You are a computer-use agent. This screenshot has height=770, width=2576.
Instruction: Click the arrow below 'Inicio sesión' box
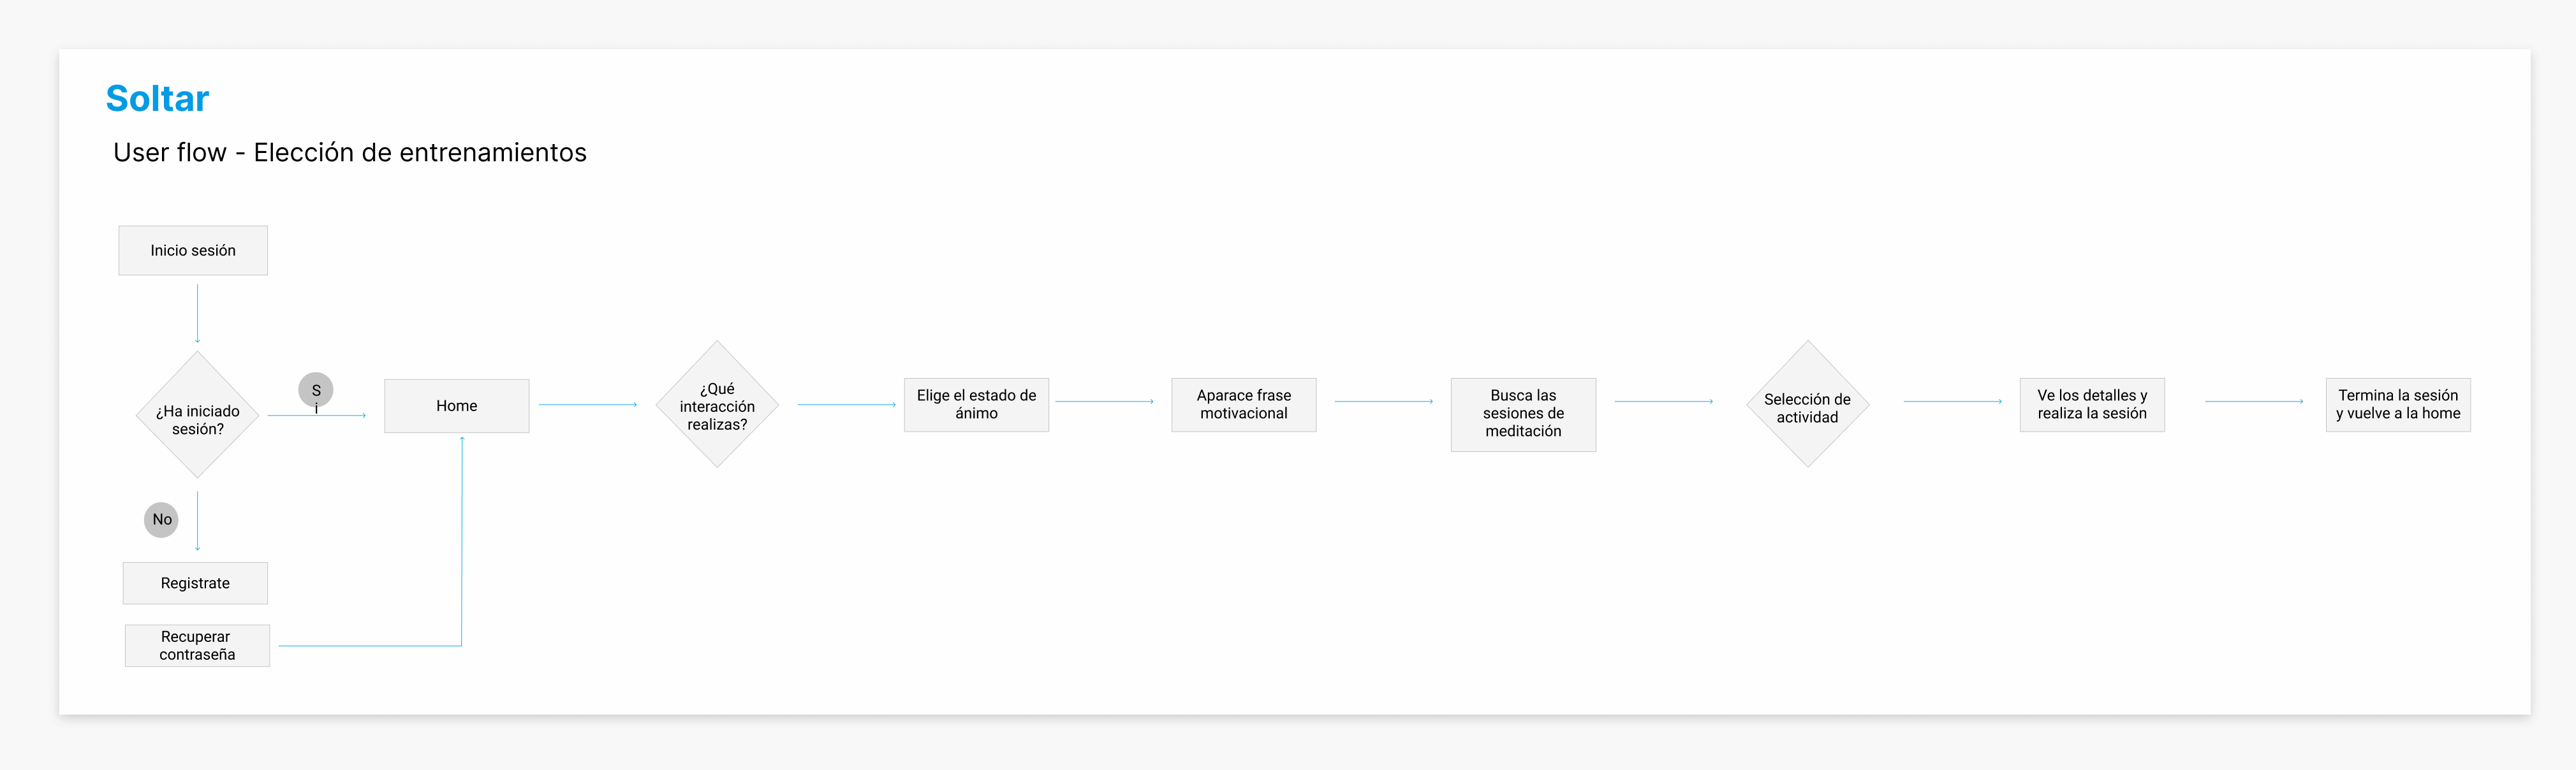tap(197, 313)
